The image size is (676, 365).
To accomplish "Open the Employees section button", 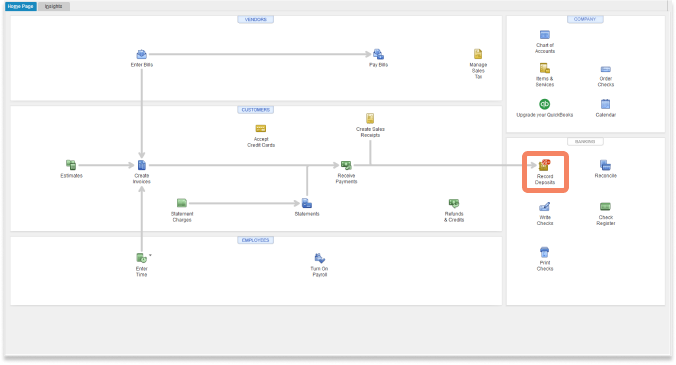I will (x=256, y=240).
